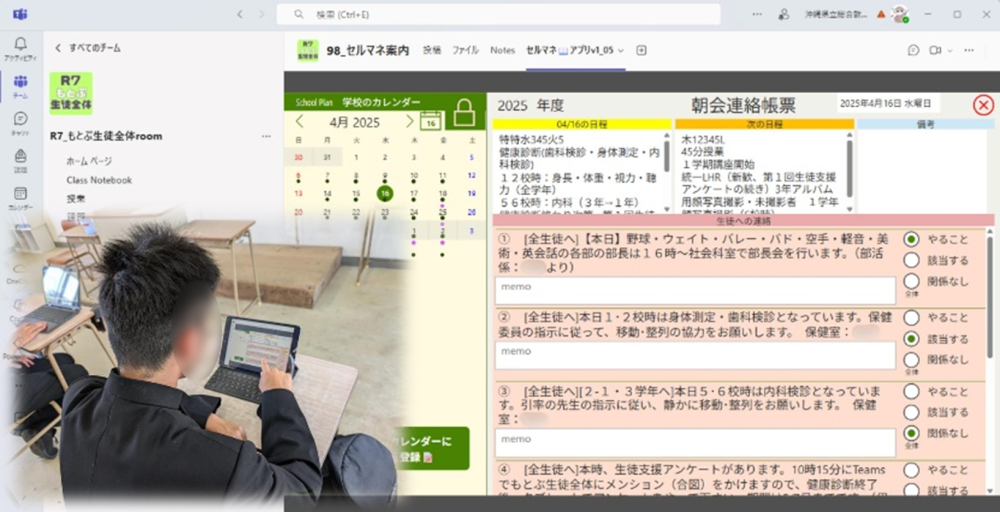Open the user profile avatar
The width and height of the screenshot is (1000, 512).
point(900,14)
